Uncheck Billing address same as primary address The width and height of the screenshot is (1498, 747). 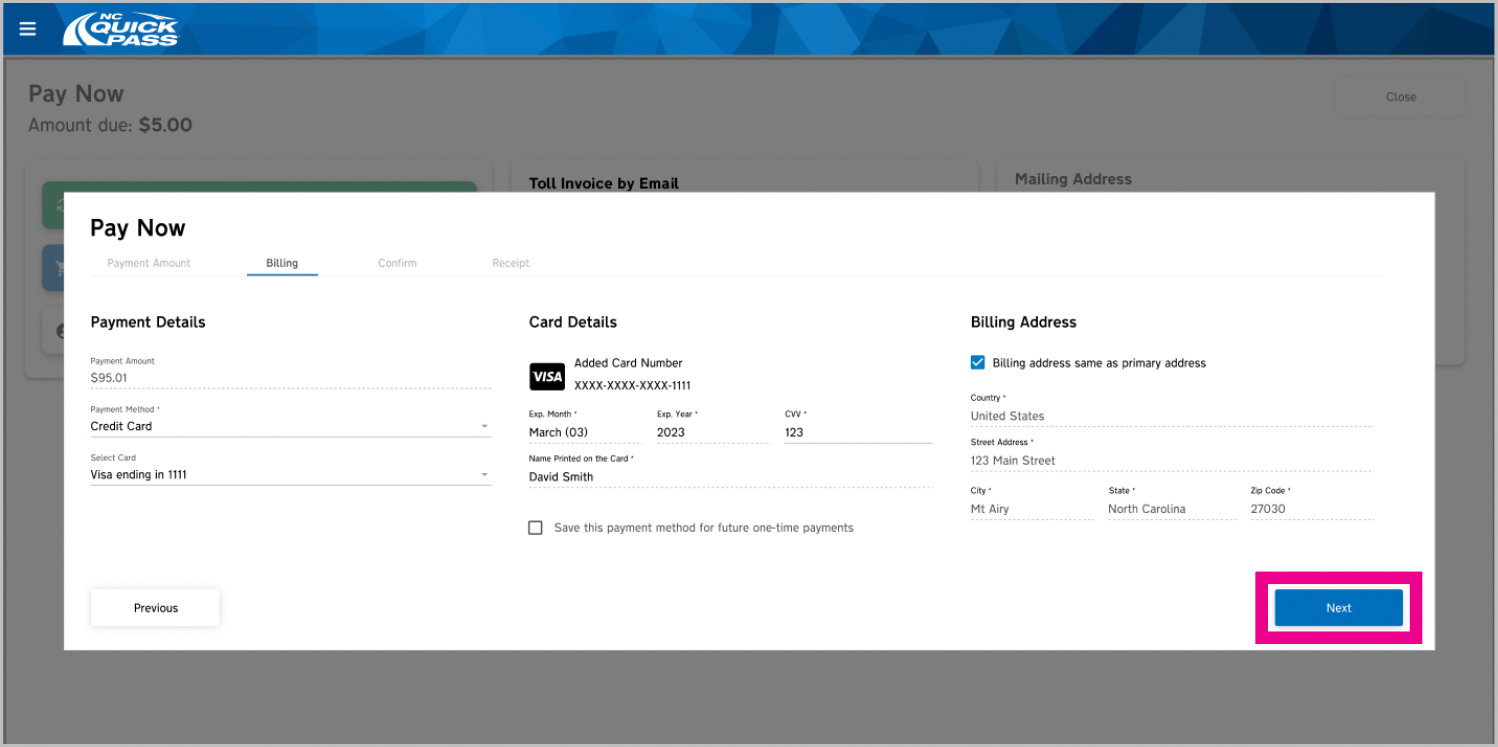point(978,363)
